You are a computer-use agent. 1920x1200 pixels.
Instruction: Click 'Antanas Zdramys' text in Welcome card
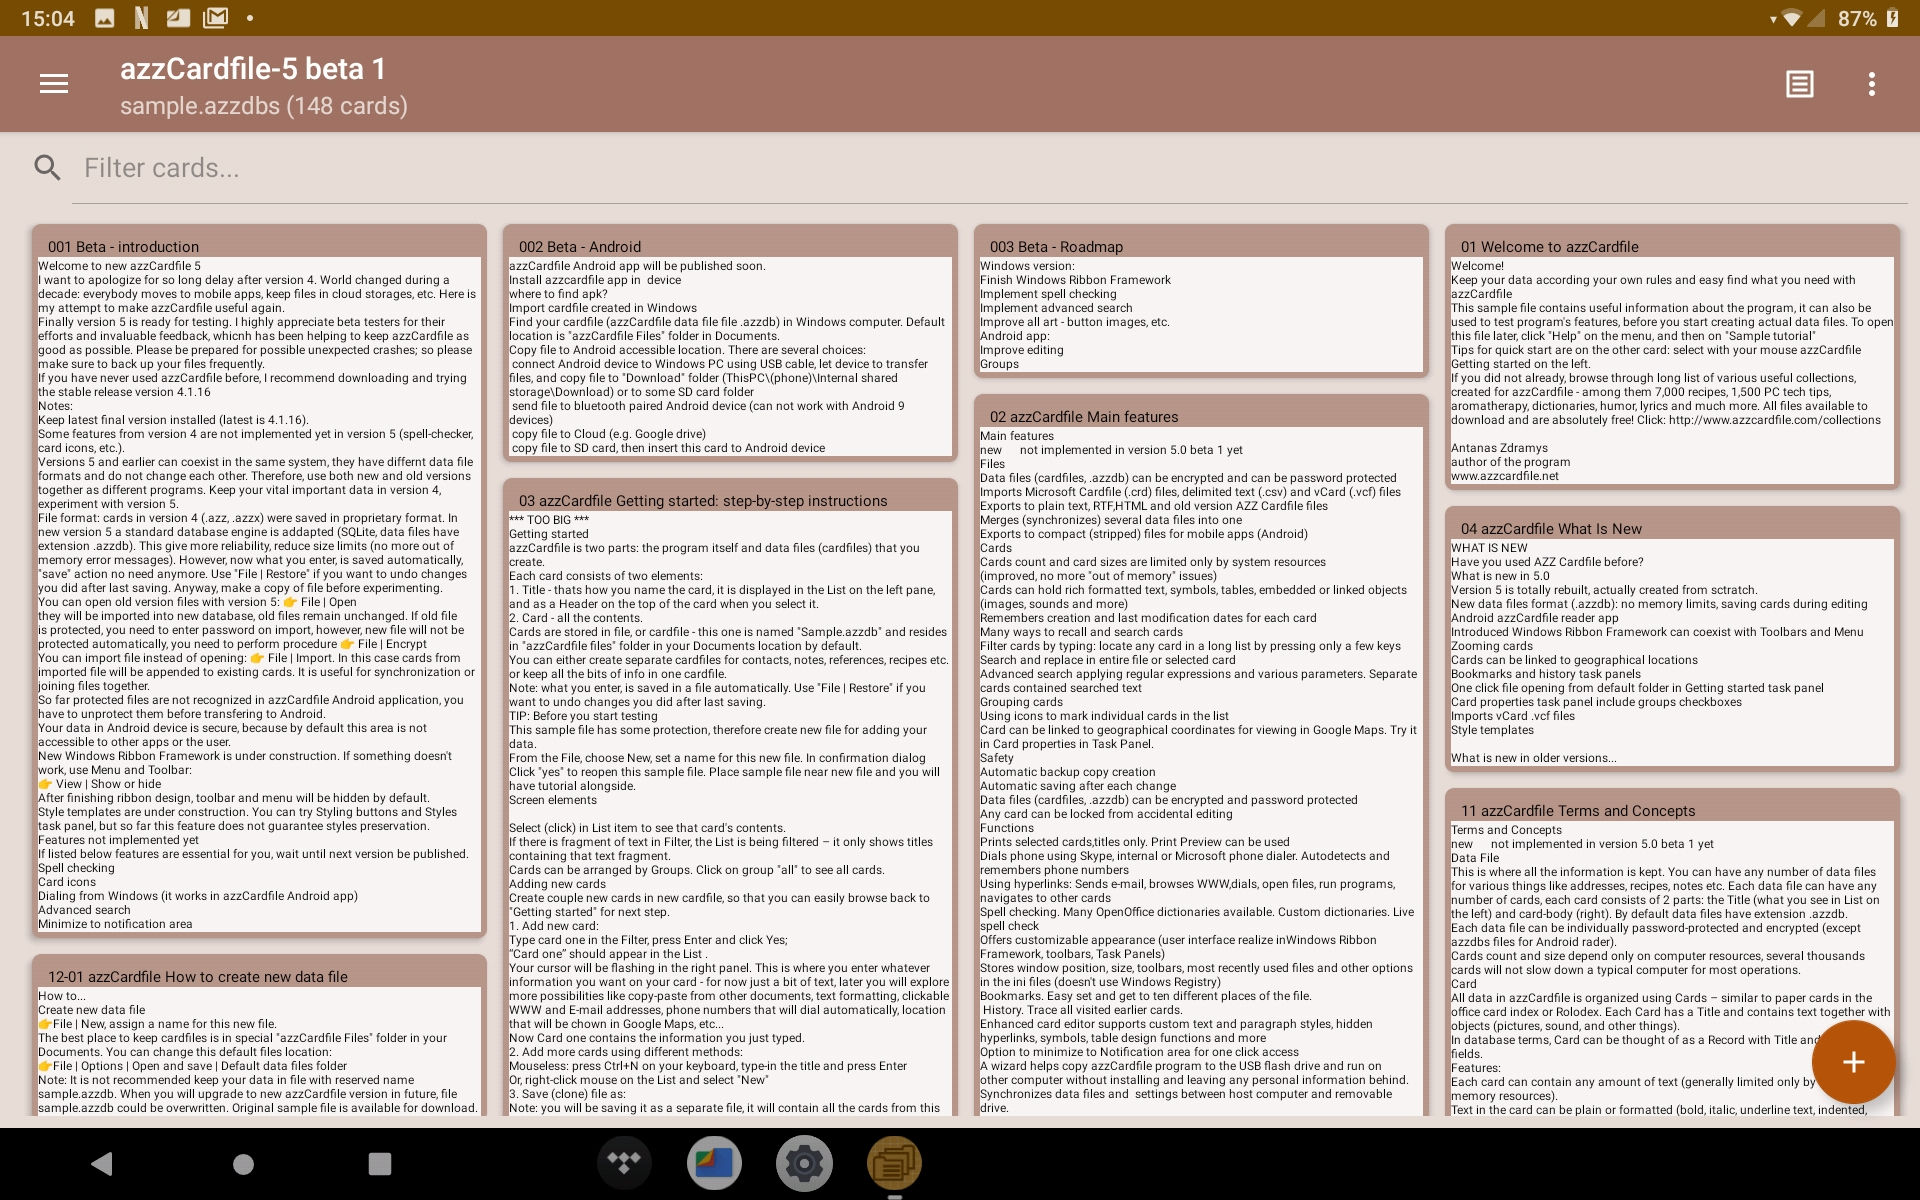pyautogui.click(x=1499, y=448)
